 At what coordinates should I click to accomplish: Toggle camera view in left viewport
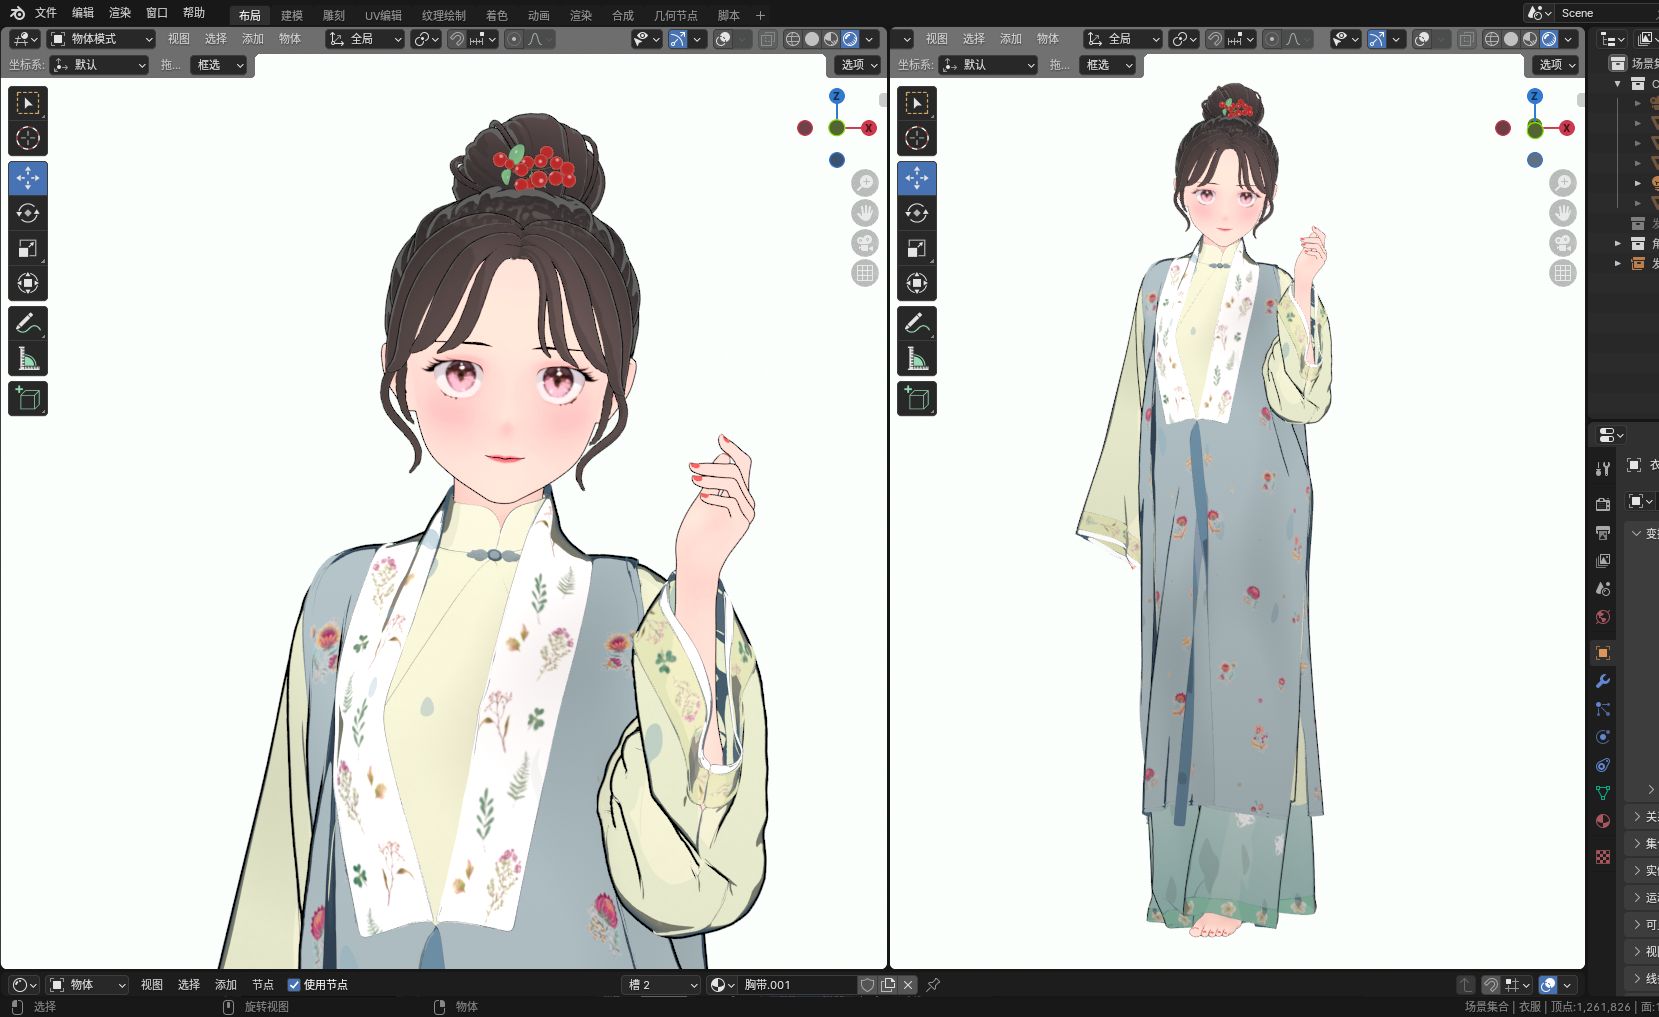pyautogui.click(x=865, y=243)
